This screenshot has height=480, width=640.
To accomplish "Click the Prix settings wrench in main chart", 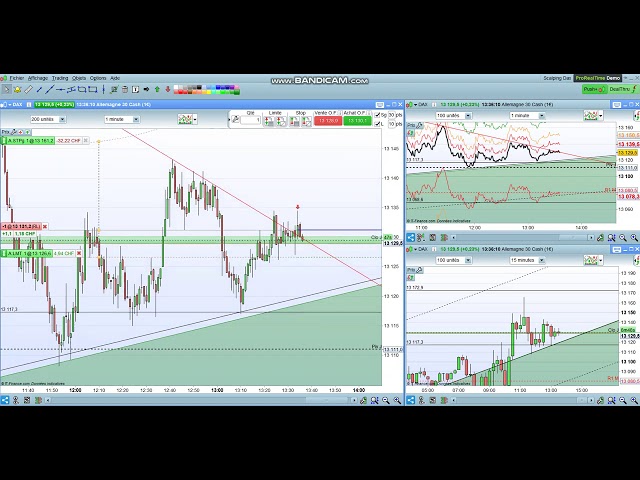I will coord(13,132).
